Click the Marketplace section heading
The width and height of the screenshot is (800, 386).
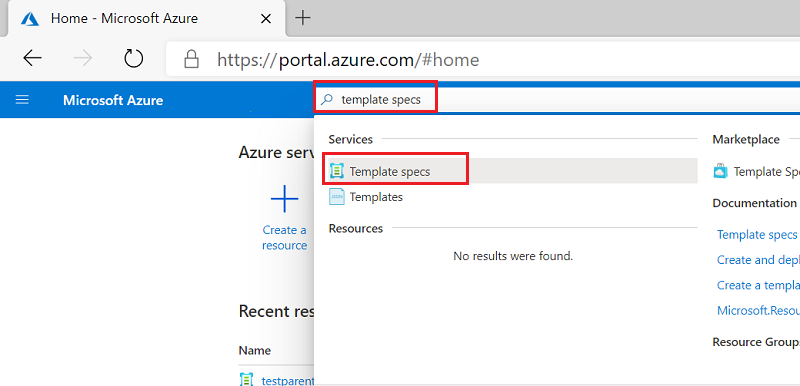(746, 139)
